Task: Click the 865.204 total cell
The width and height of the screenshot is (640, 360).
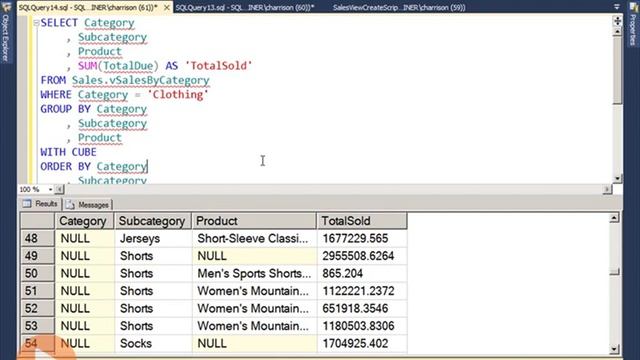Action: [x=362, y=273]
